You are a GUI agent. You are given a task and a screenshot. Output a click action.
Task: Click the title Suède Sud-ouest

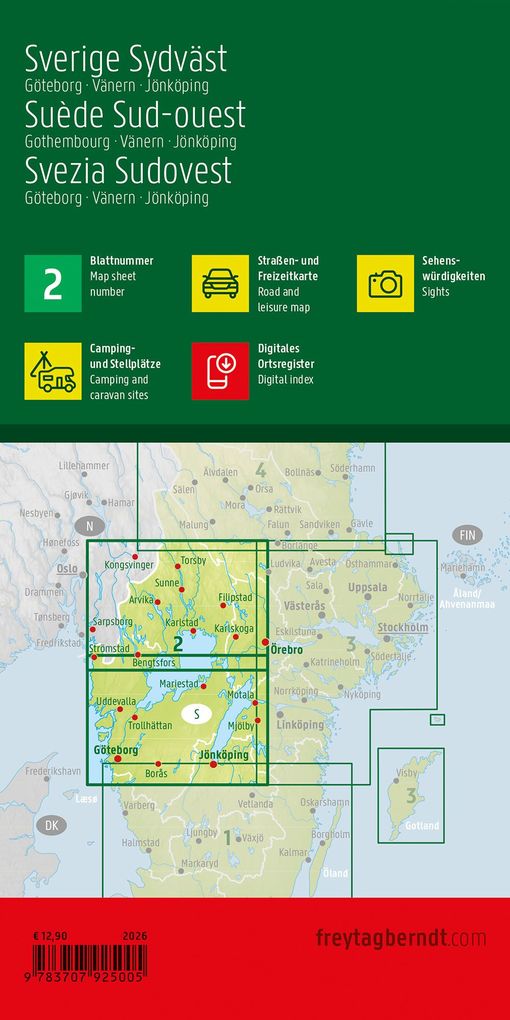click(135, 114)
